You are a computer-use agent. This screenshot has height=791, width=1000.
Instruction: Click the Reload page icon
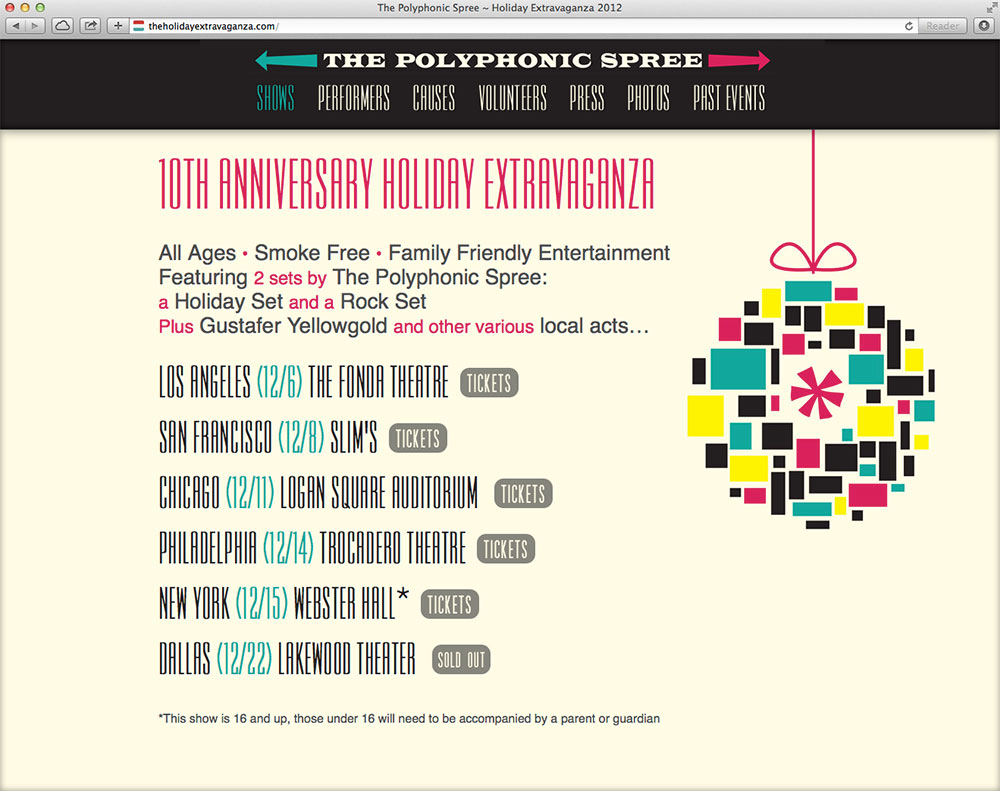909,26
